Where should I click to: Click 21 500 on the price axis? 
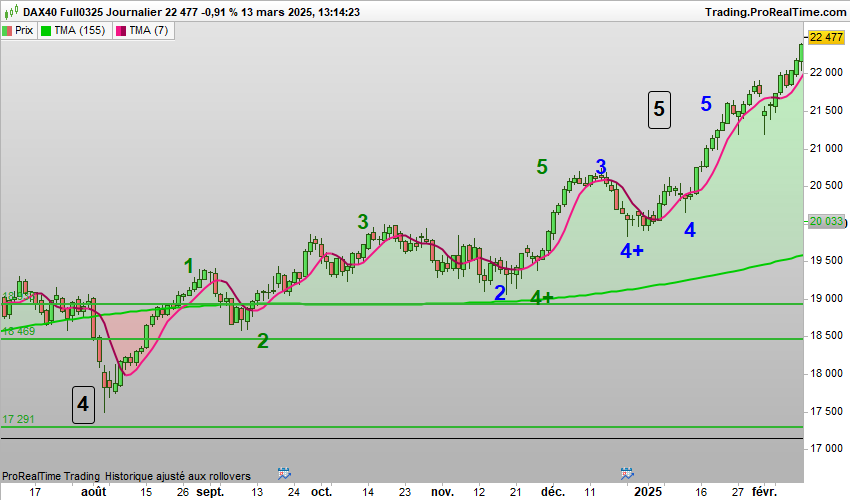click(826, 110)
